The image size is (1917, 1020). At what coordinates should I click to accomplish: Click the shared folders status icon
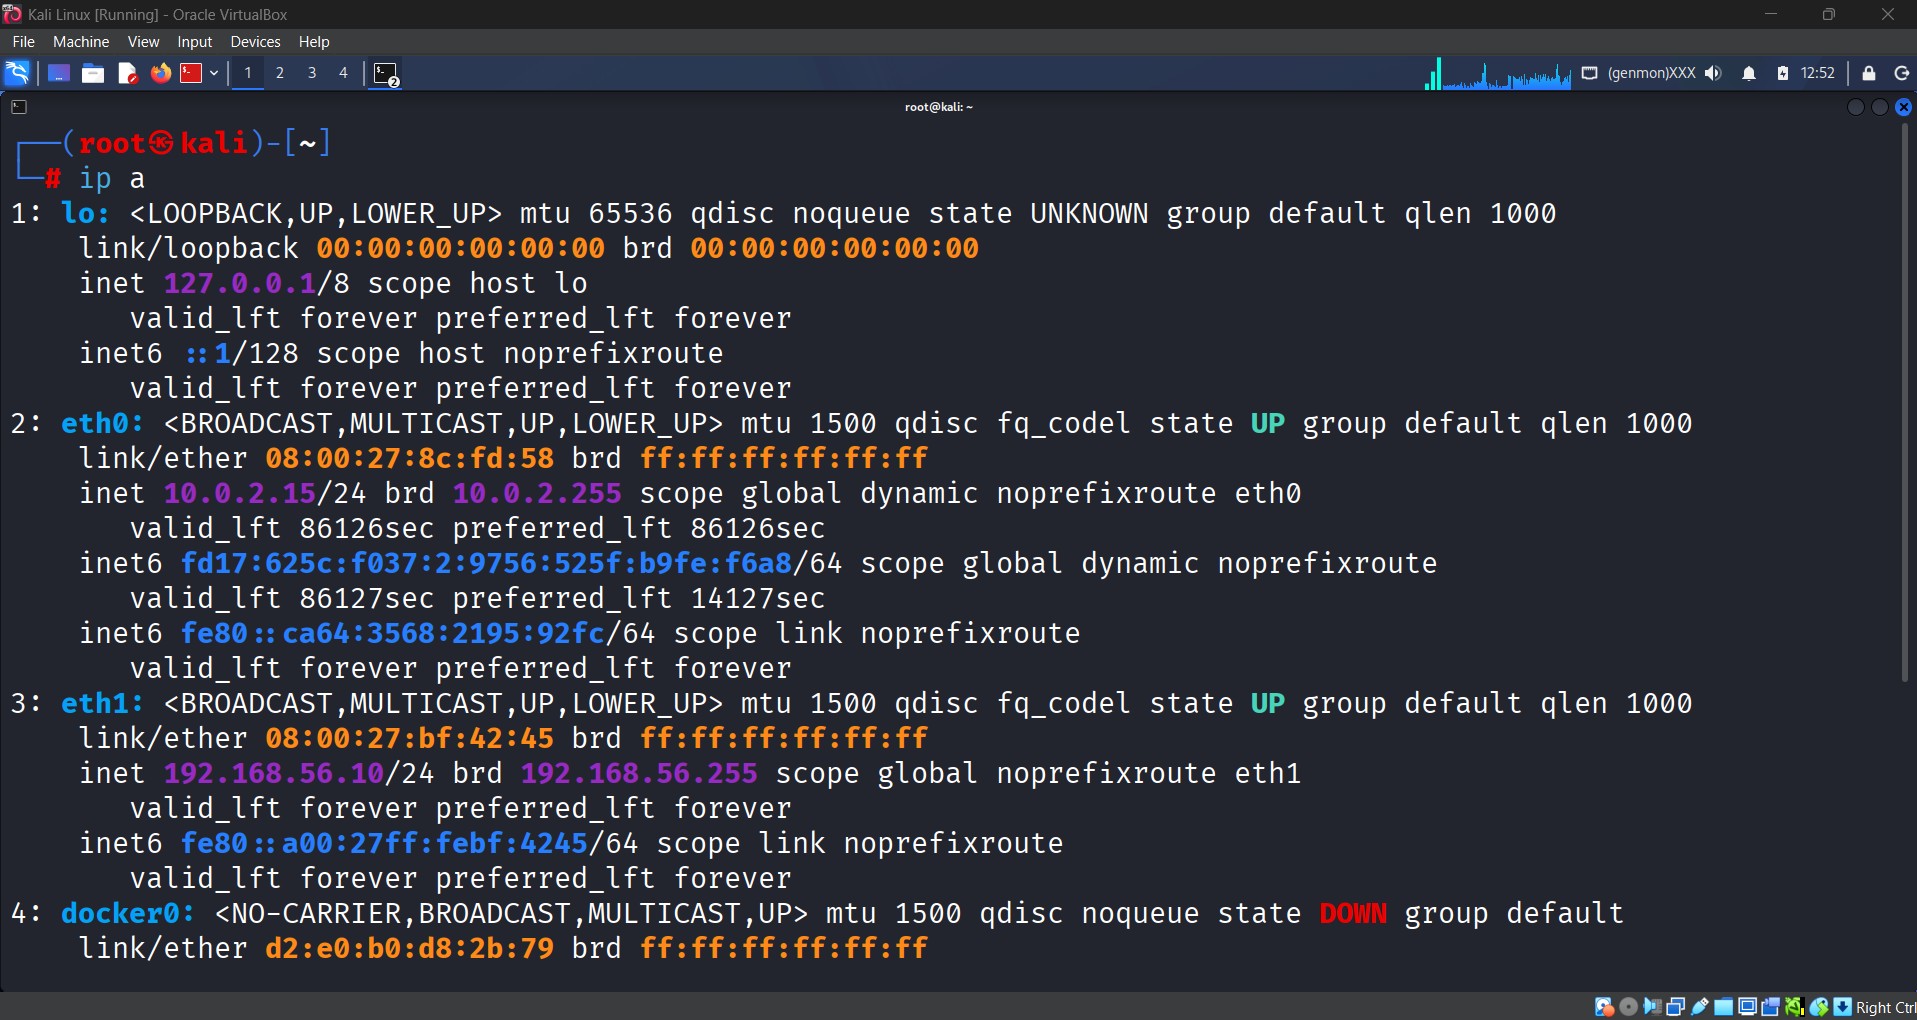(1724, 1007)
